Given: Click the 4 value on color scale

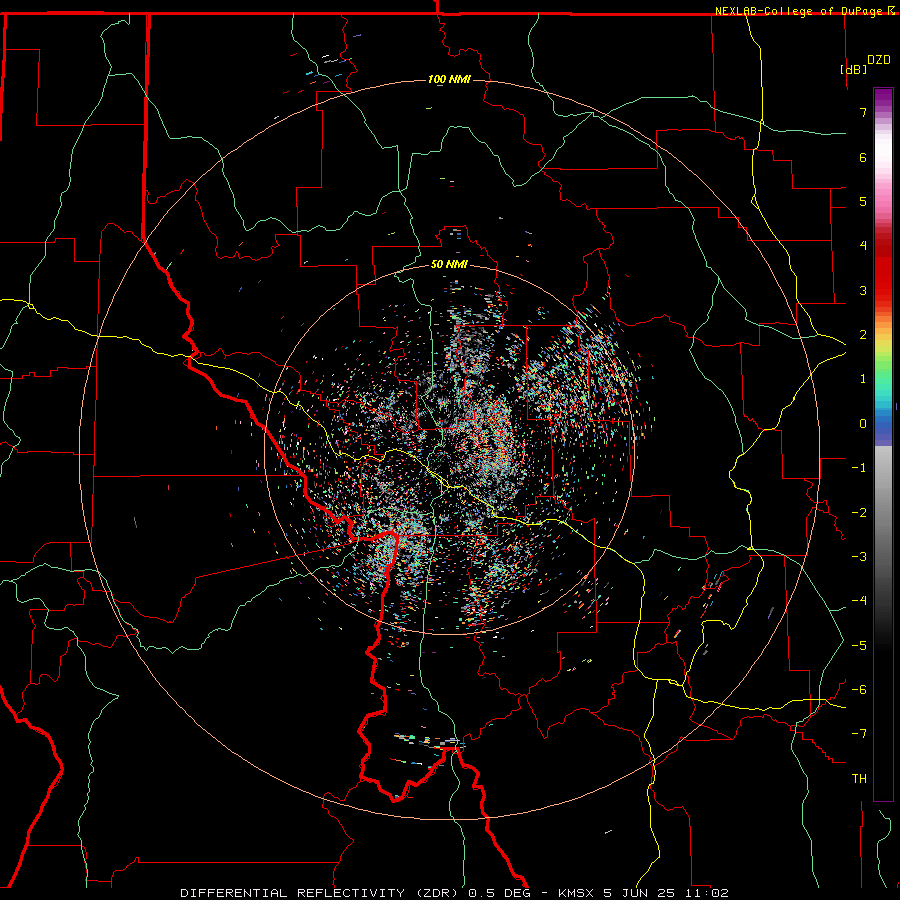Looking at the screenshot, I should 863,246.
